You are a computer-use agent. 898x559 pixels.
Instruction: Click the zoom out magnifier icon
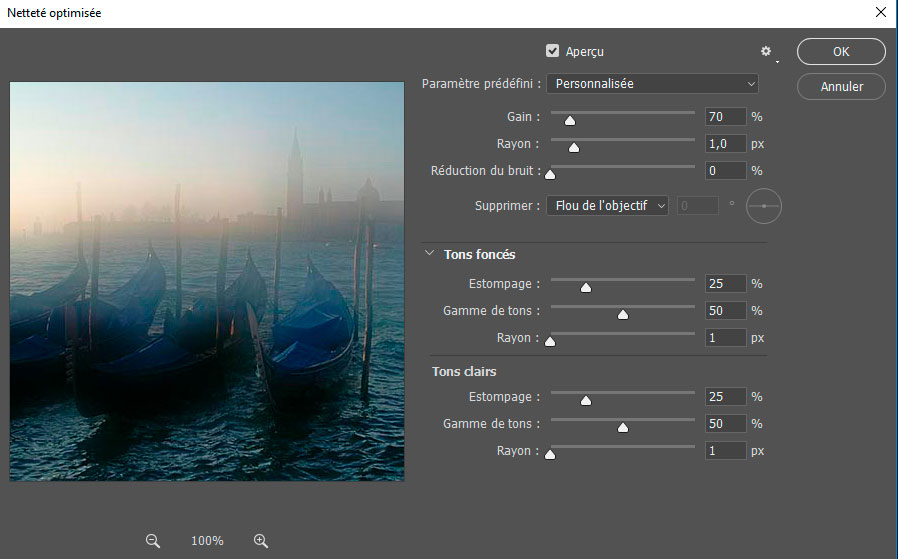[x=153, y=540]
